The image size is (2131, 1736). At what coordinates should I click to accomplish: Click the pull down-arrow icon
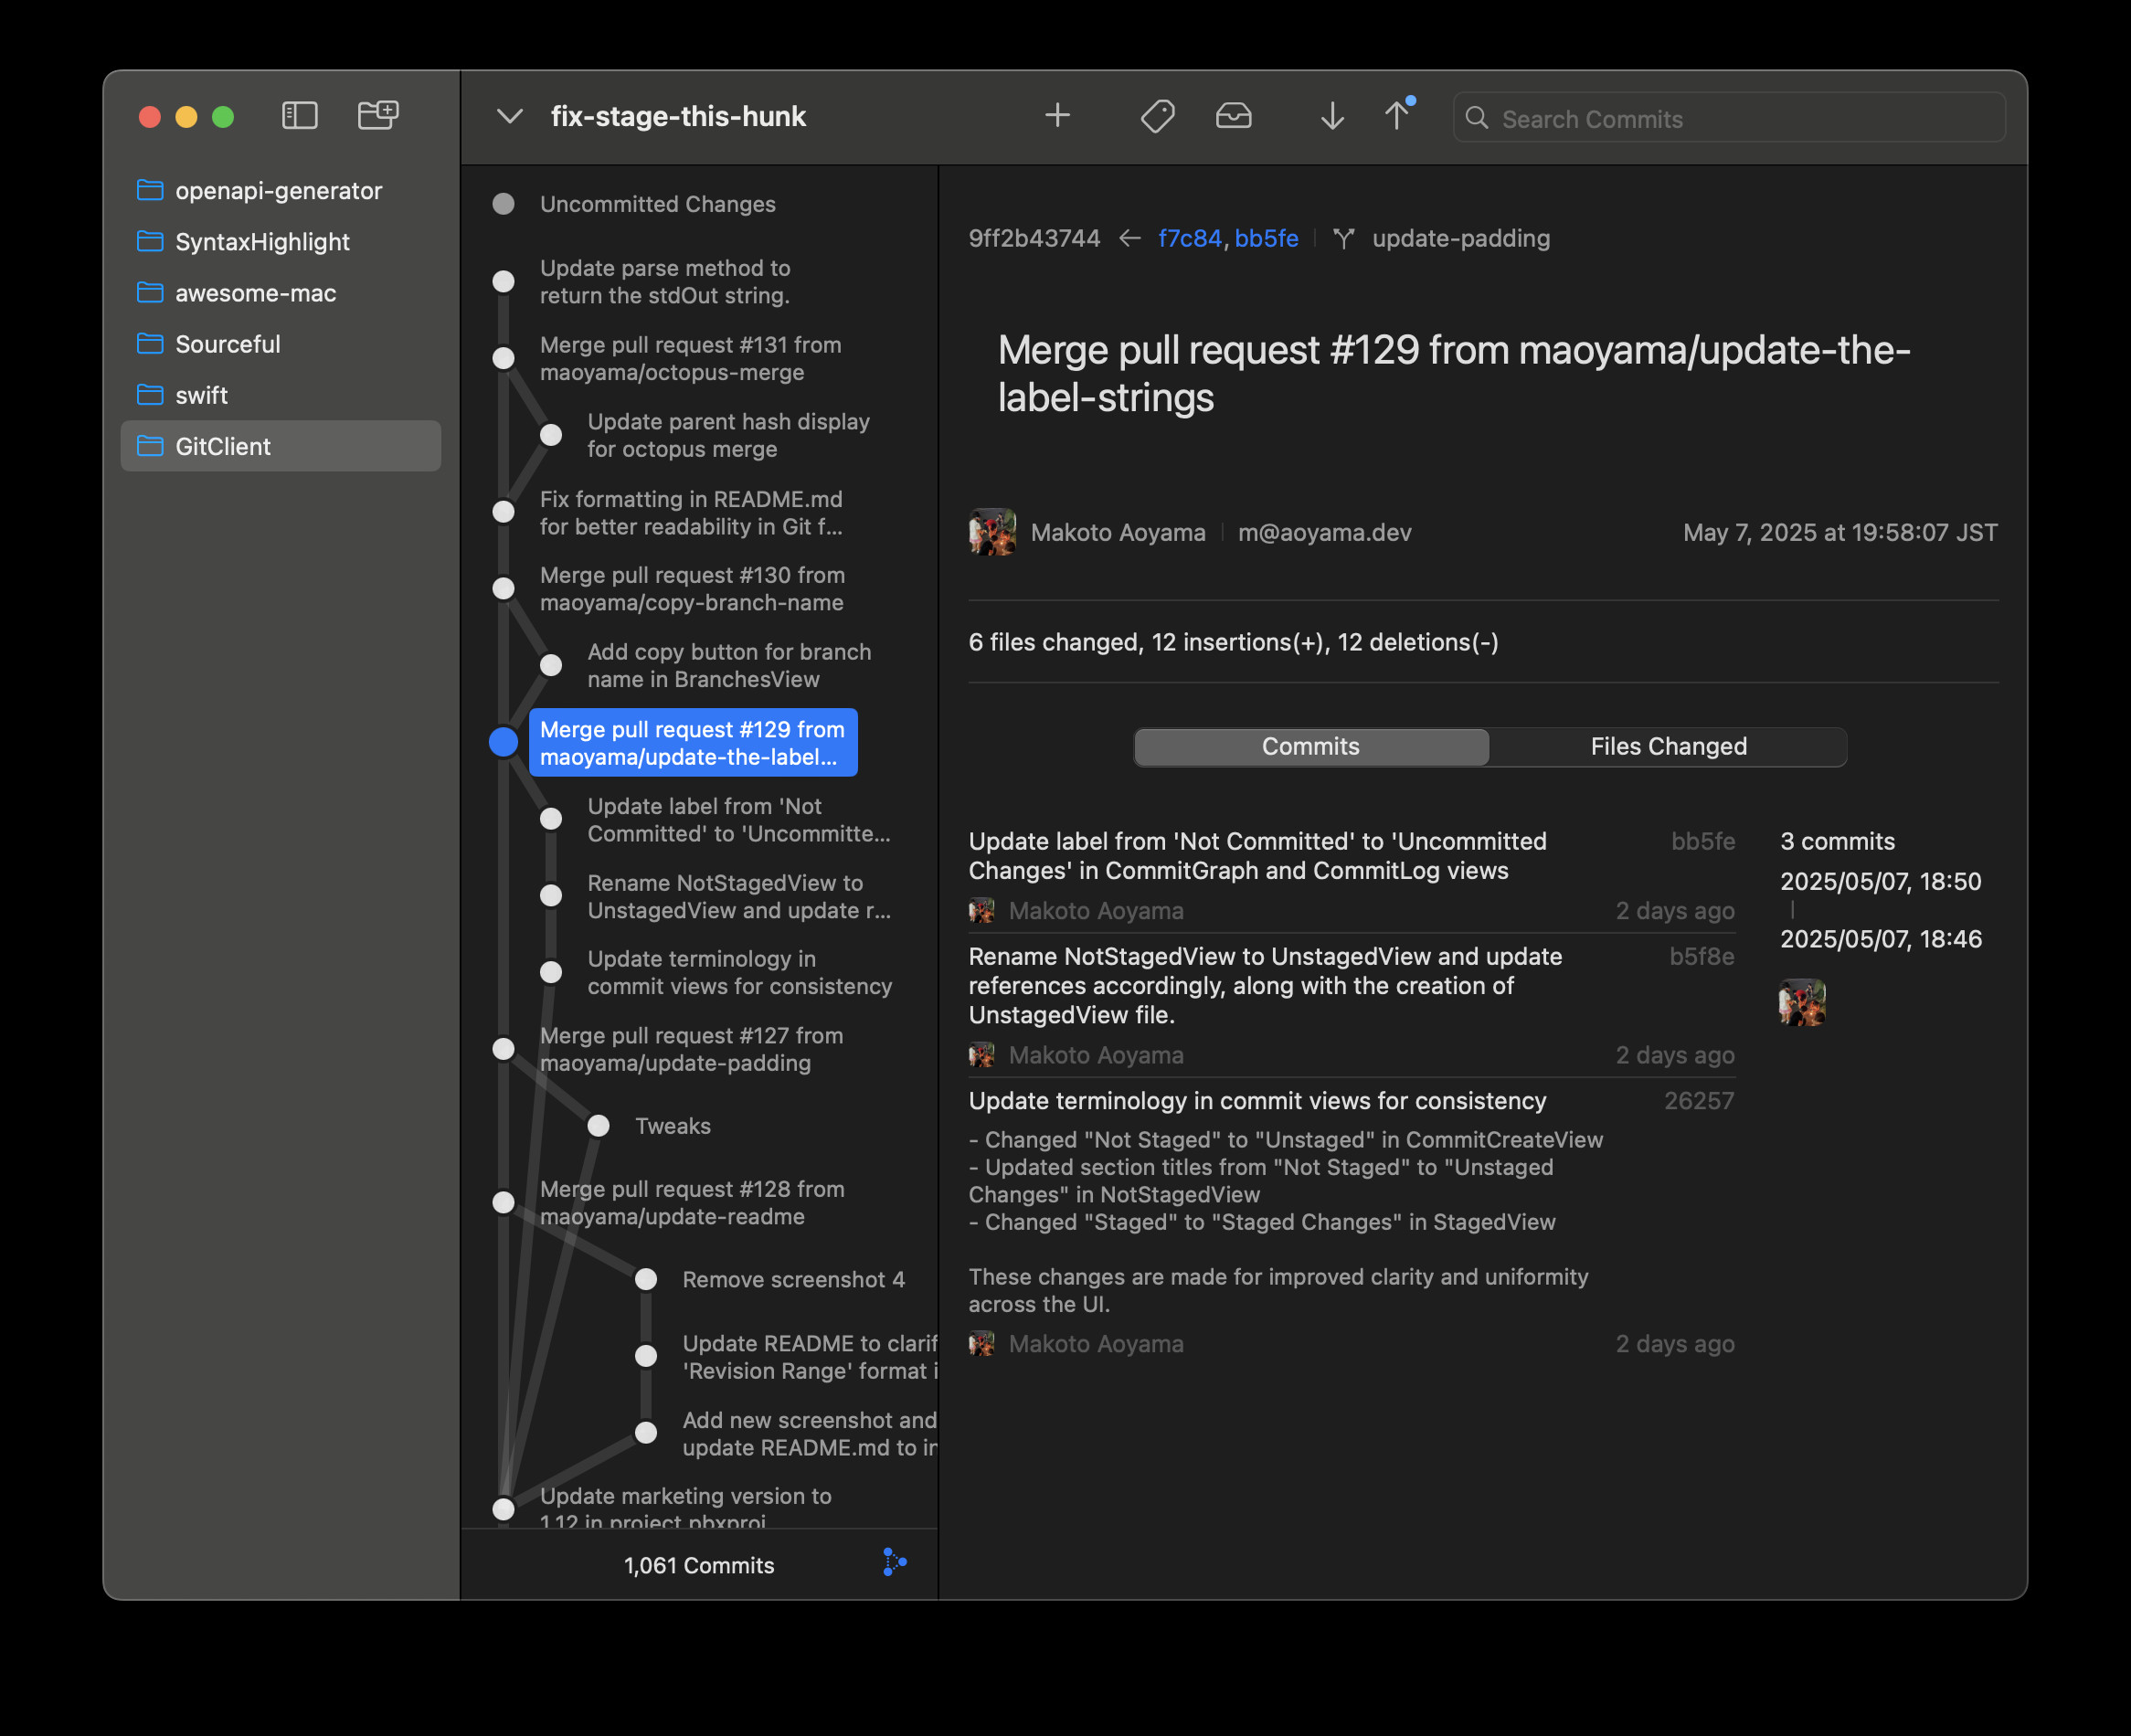point(1331,116)
